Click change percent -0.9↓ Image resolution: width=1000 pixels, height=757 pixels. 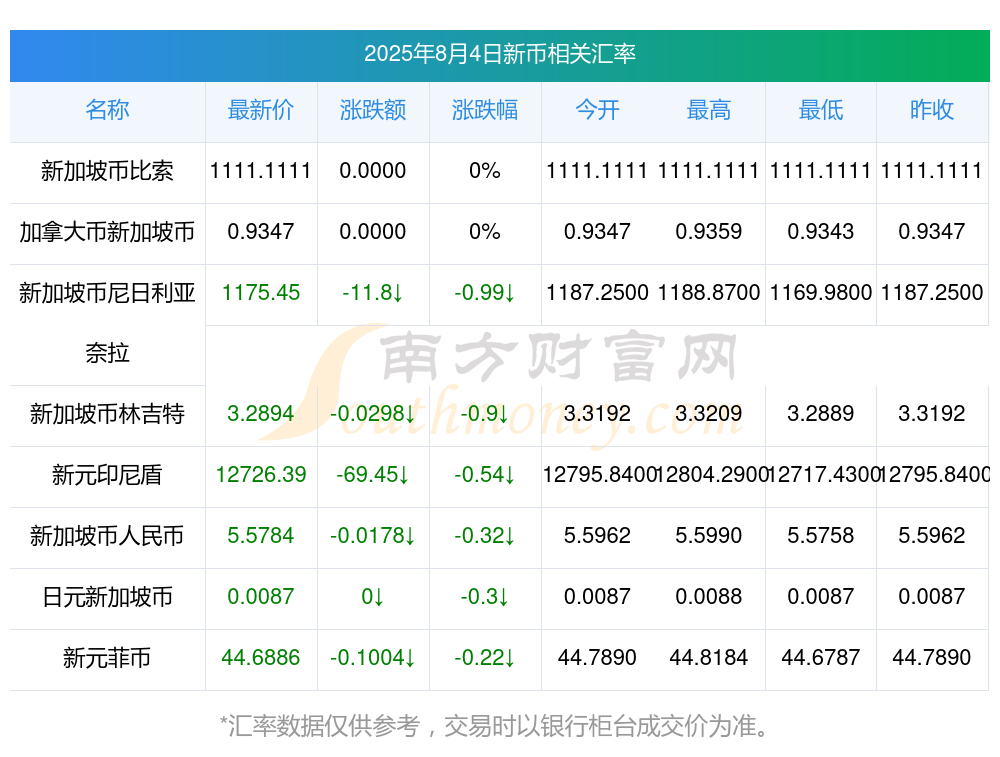point(485,414)
